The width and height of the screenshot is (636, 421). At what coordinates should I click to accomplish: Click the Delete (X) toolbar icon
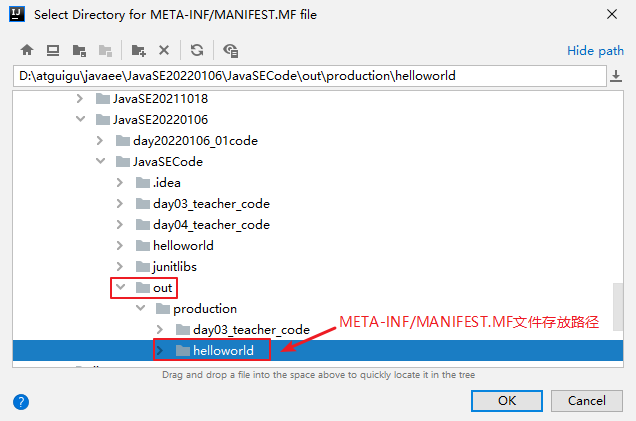click(x=164, y=50)
